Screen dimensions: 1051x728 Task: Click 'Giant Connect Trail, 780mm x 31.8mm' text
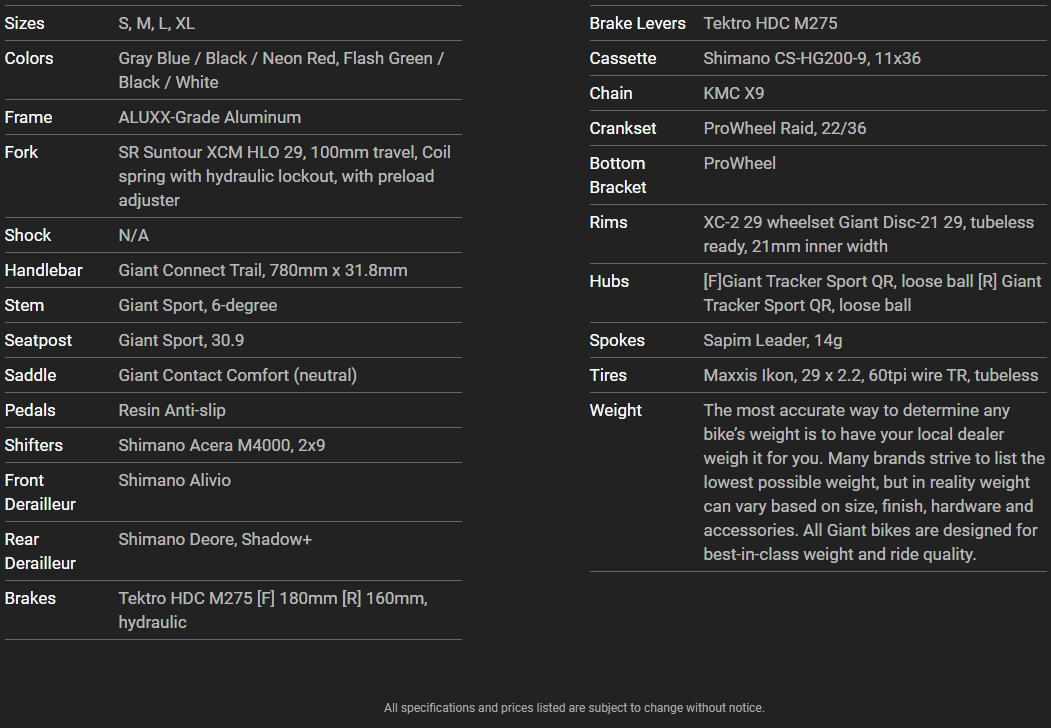click(263, 270)
